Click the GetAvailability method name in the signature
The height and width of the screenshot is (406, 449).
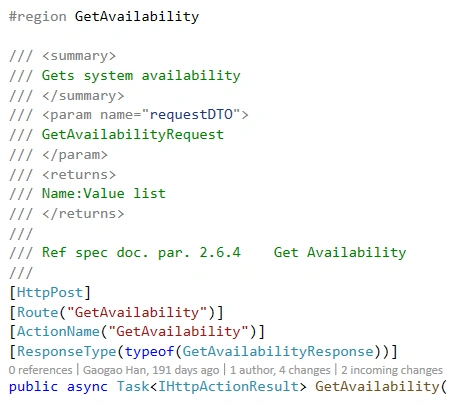377,386
